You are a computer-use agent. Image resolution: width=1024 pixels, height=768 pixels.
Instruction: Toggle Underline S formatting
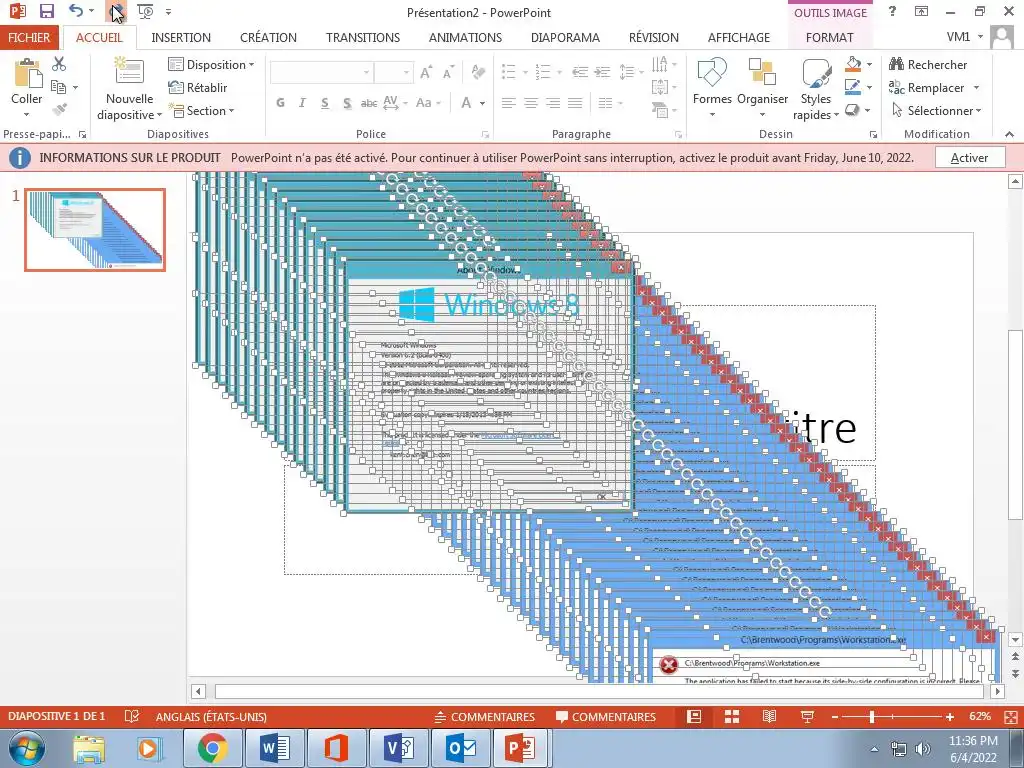pyautogui.click(x=325, y=103)
